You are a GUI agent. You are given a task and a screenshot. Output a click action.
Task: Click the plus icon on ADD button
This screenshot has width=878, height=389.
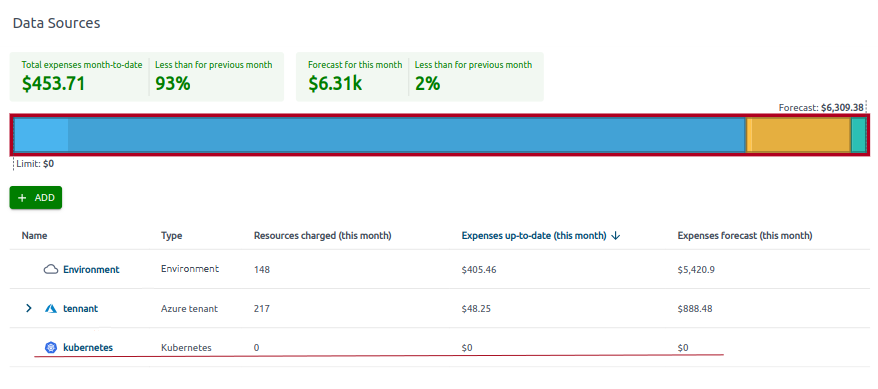22,198
